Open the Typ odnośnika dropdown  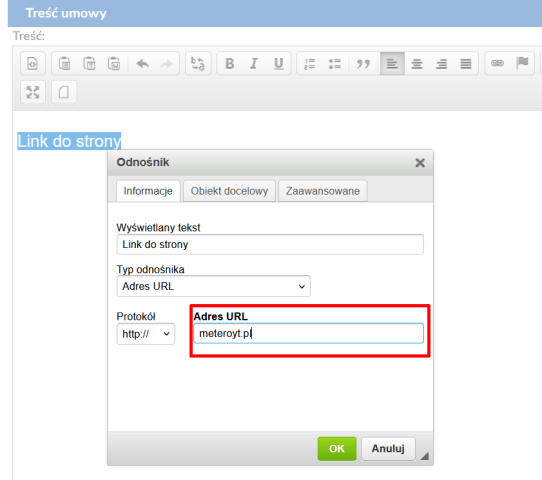214,286
